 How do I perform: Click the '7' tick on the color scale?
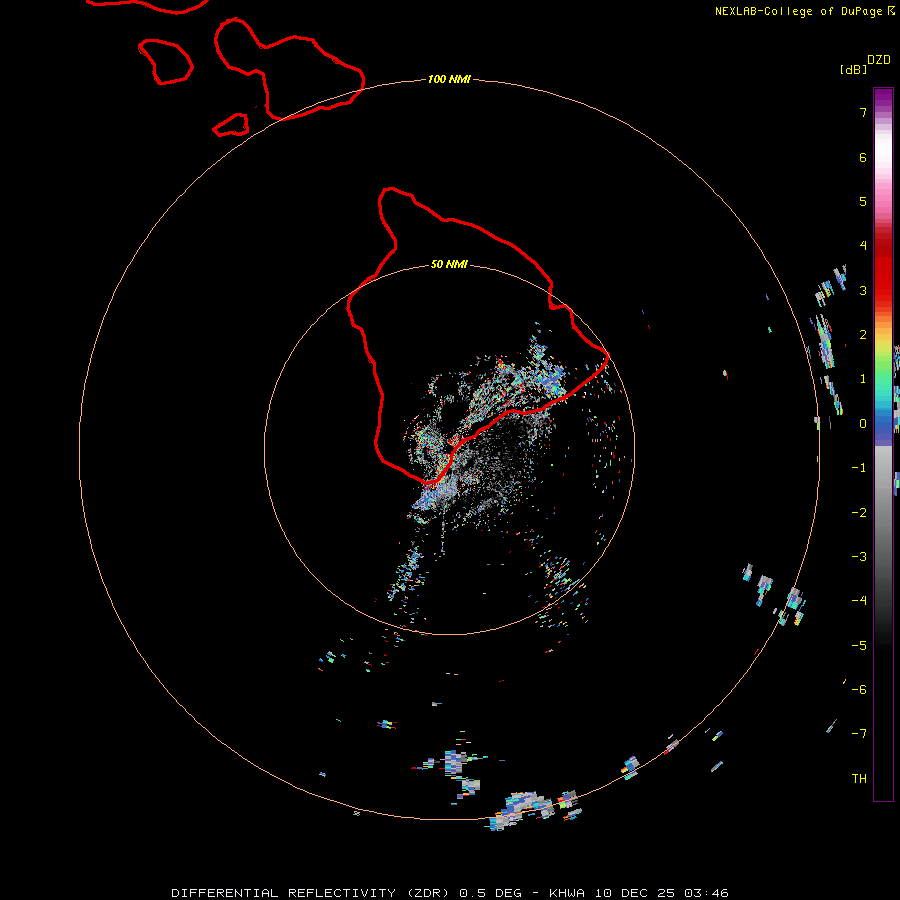863,112
